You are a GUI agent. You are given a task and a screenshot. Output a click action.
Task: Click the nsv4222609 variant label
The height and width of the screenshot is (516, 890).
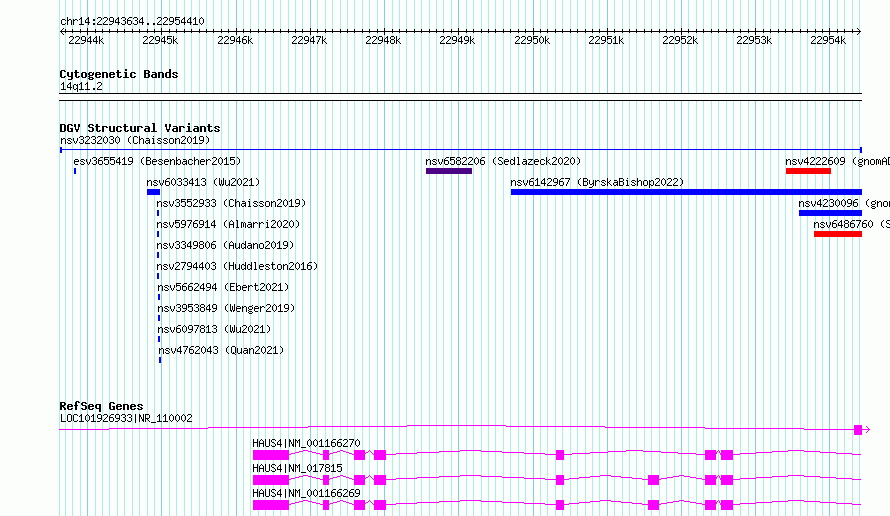click(838, 161)
